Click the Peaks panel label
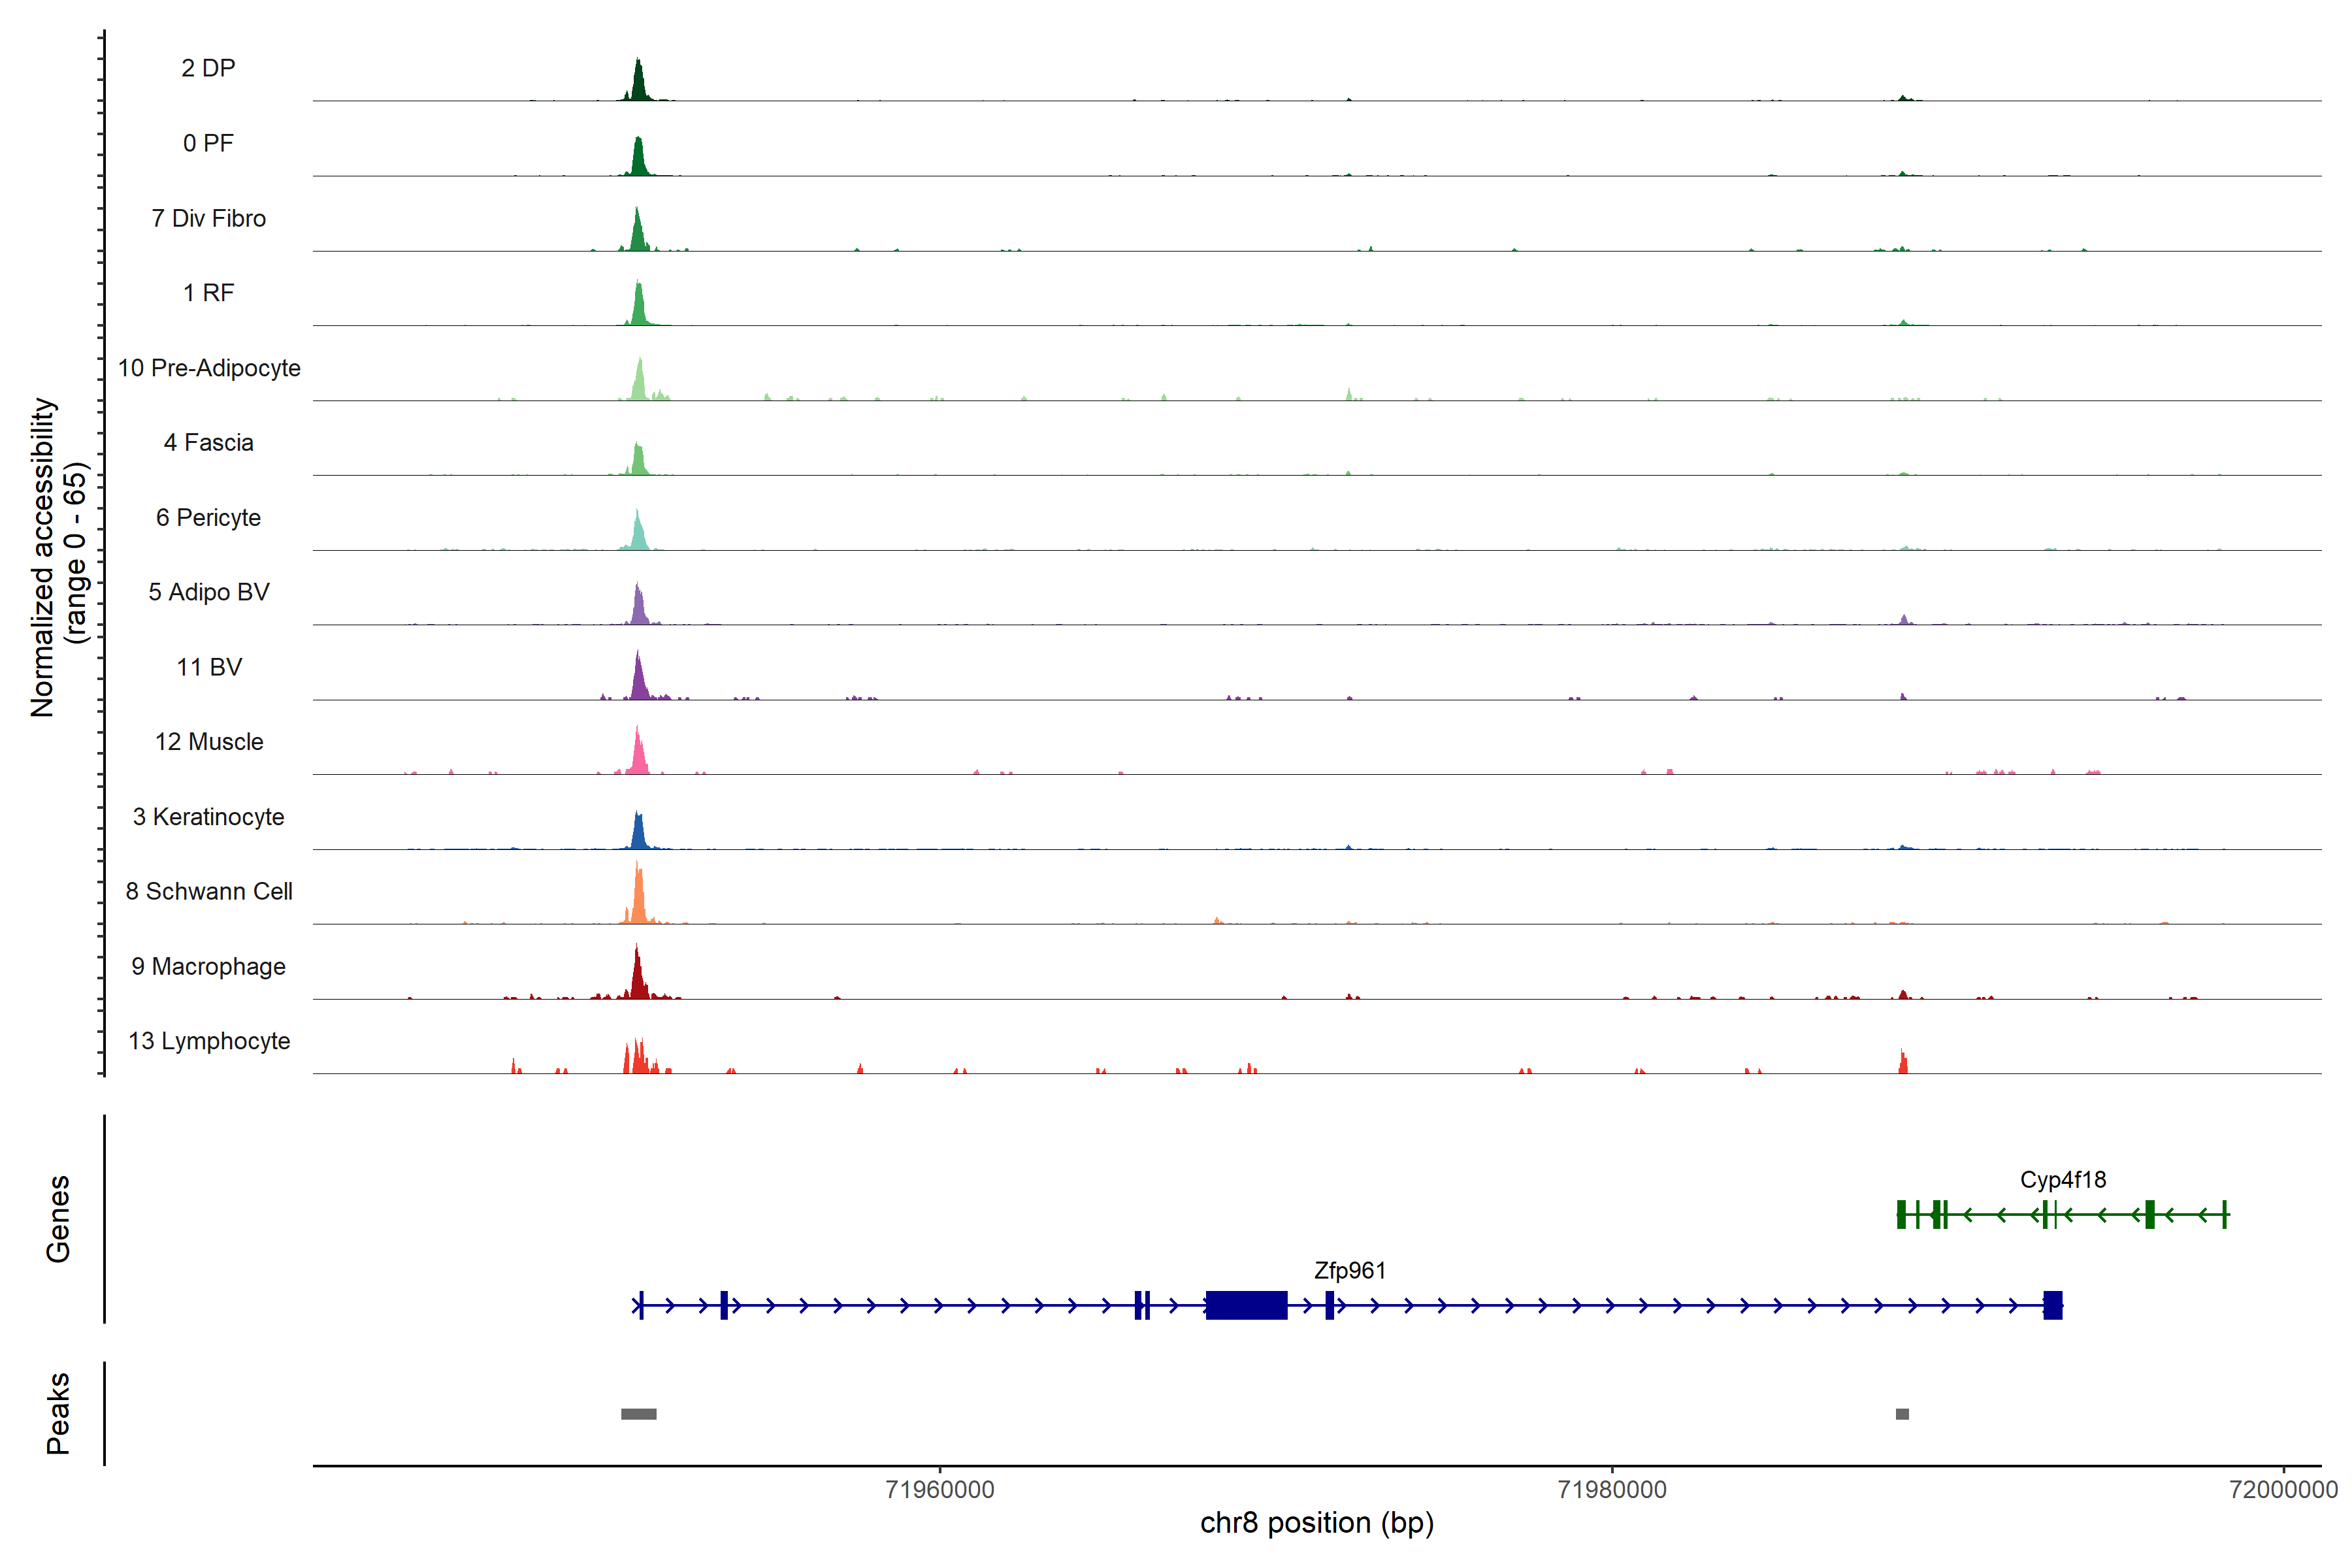The image size is (2352, 1568). (58, 1413)
